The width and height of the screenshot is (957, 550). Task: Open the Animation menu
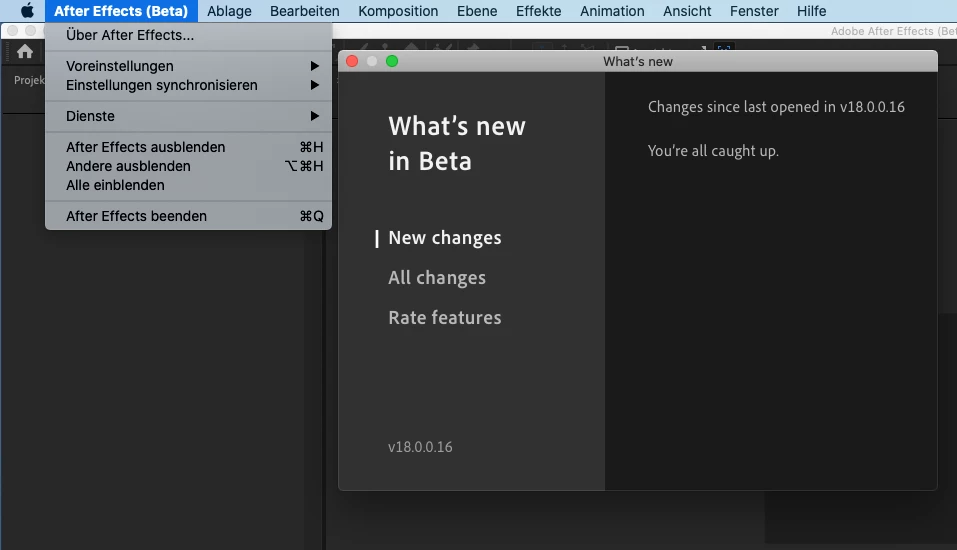tap(612, 11)
